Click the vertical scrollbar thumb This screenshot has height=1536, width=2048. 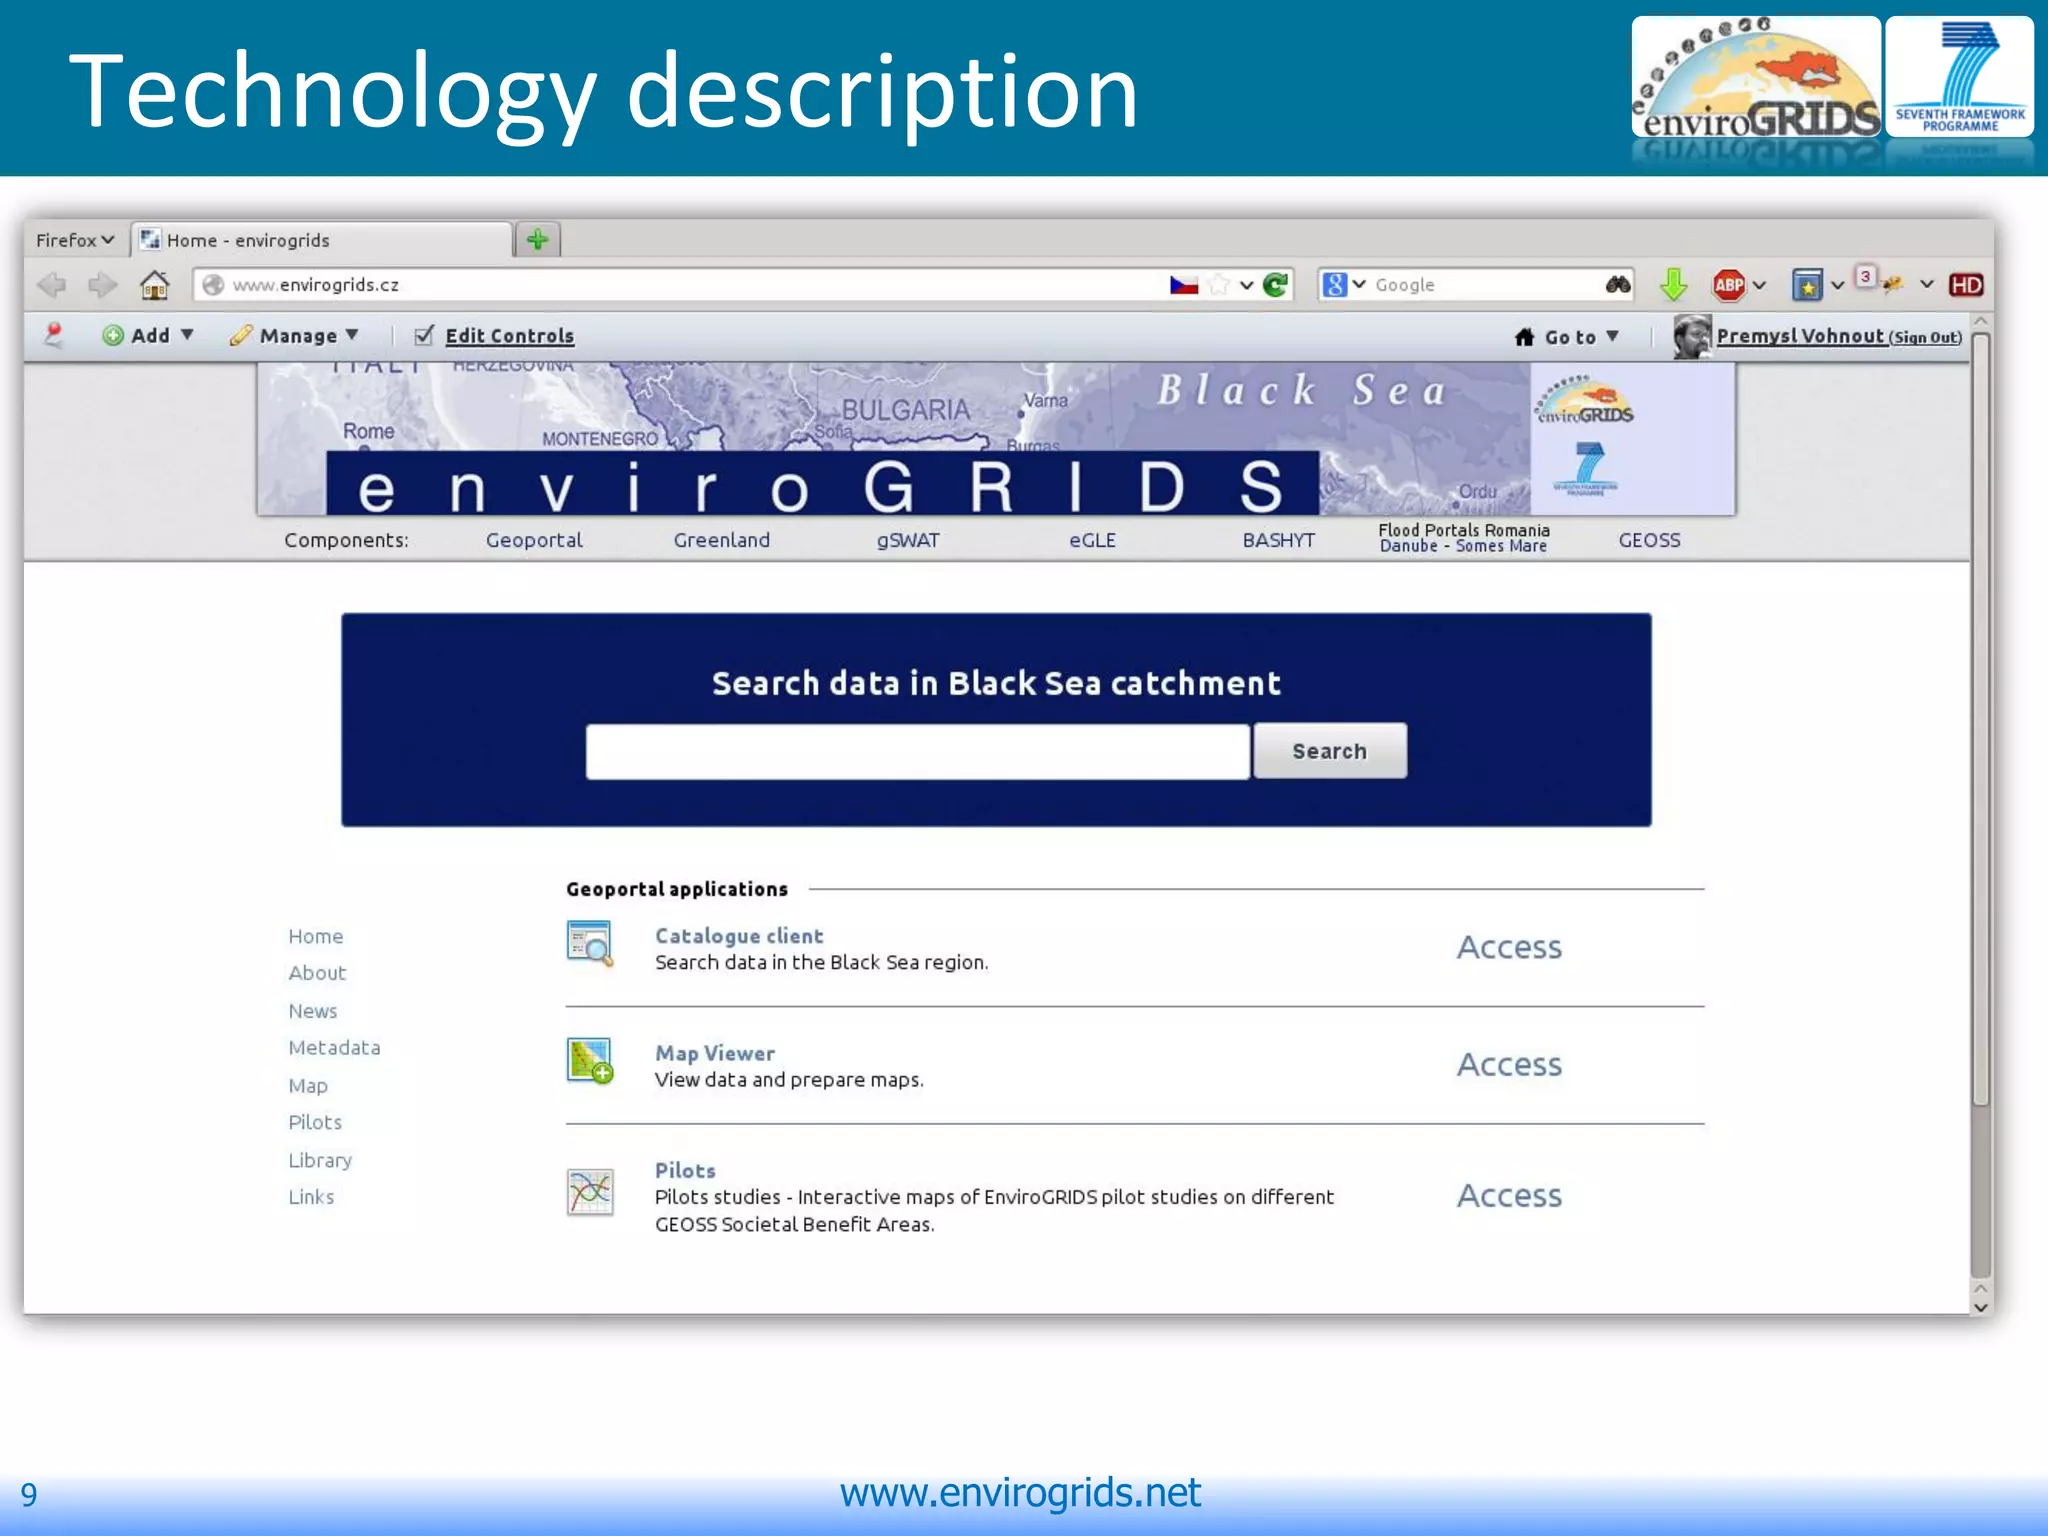coord(1981,720)
